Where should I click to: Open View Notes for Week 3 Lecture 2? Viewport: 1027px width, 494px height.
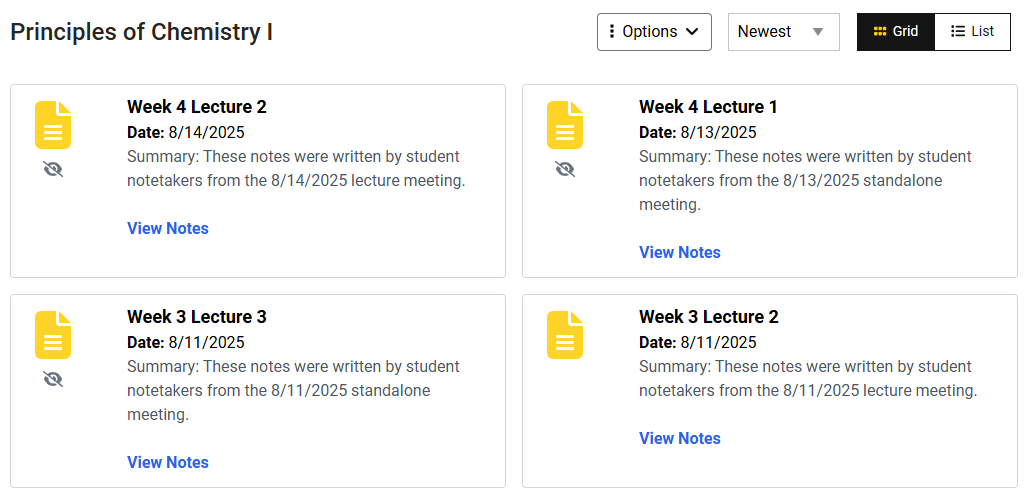(680, 439)
